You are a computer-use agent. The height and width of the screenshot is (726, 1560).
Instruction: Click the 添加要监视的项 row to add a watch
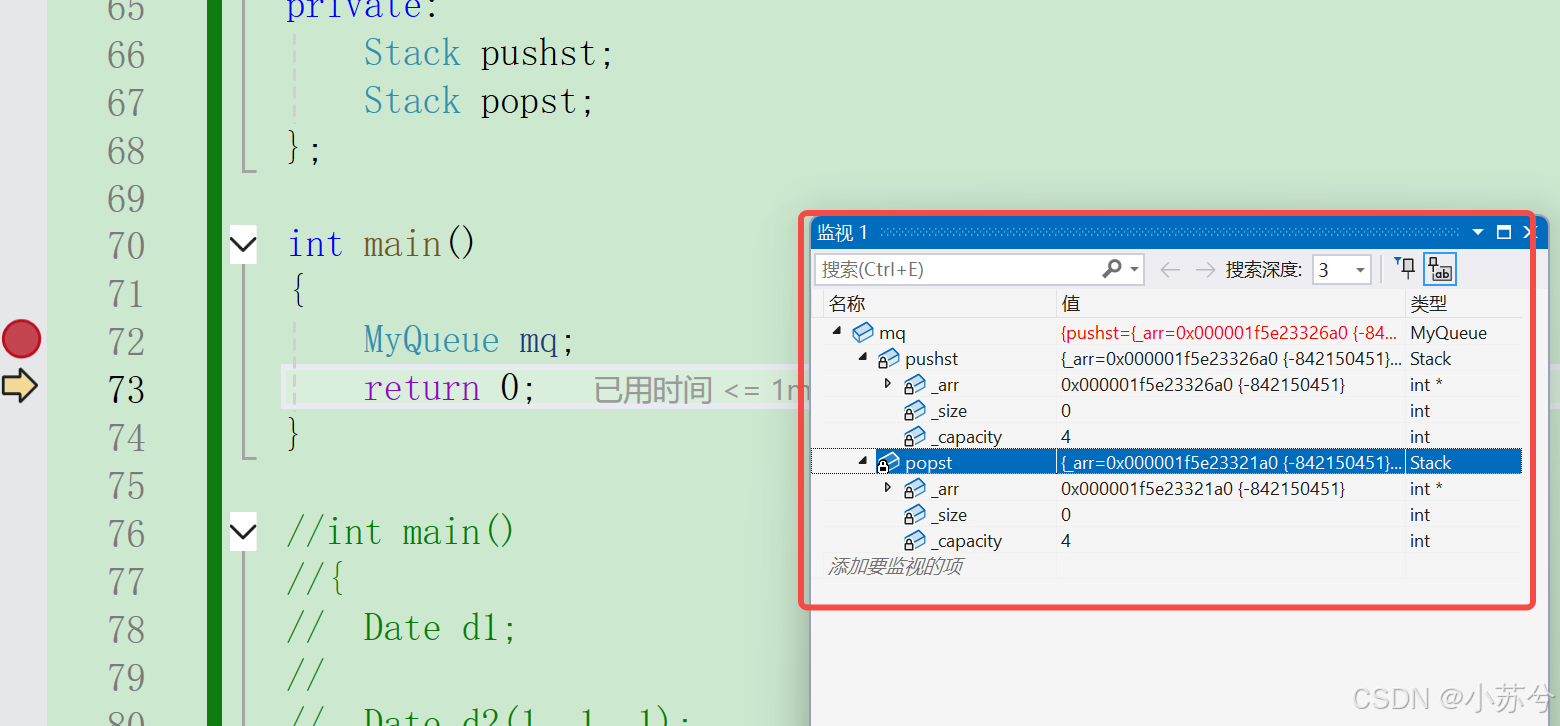895,567
